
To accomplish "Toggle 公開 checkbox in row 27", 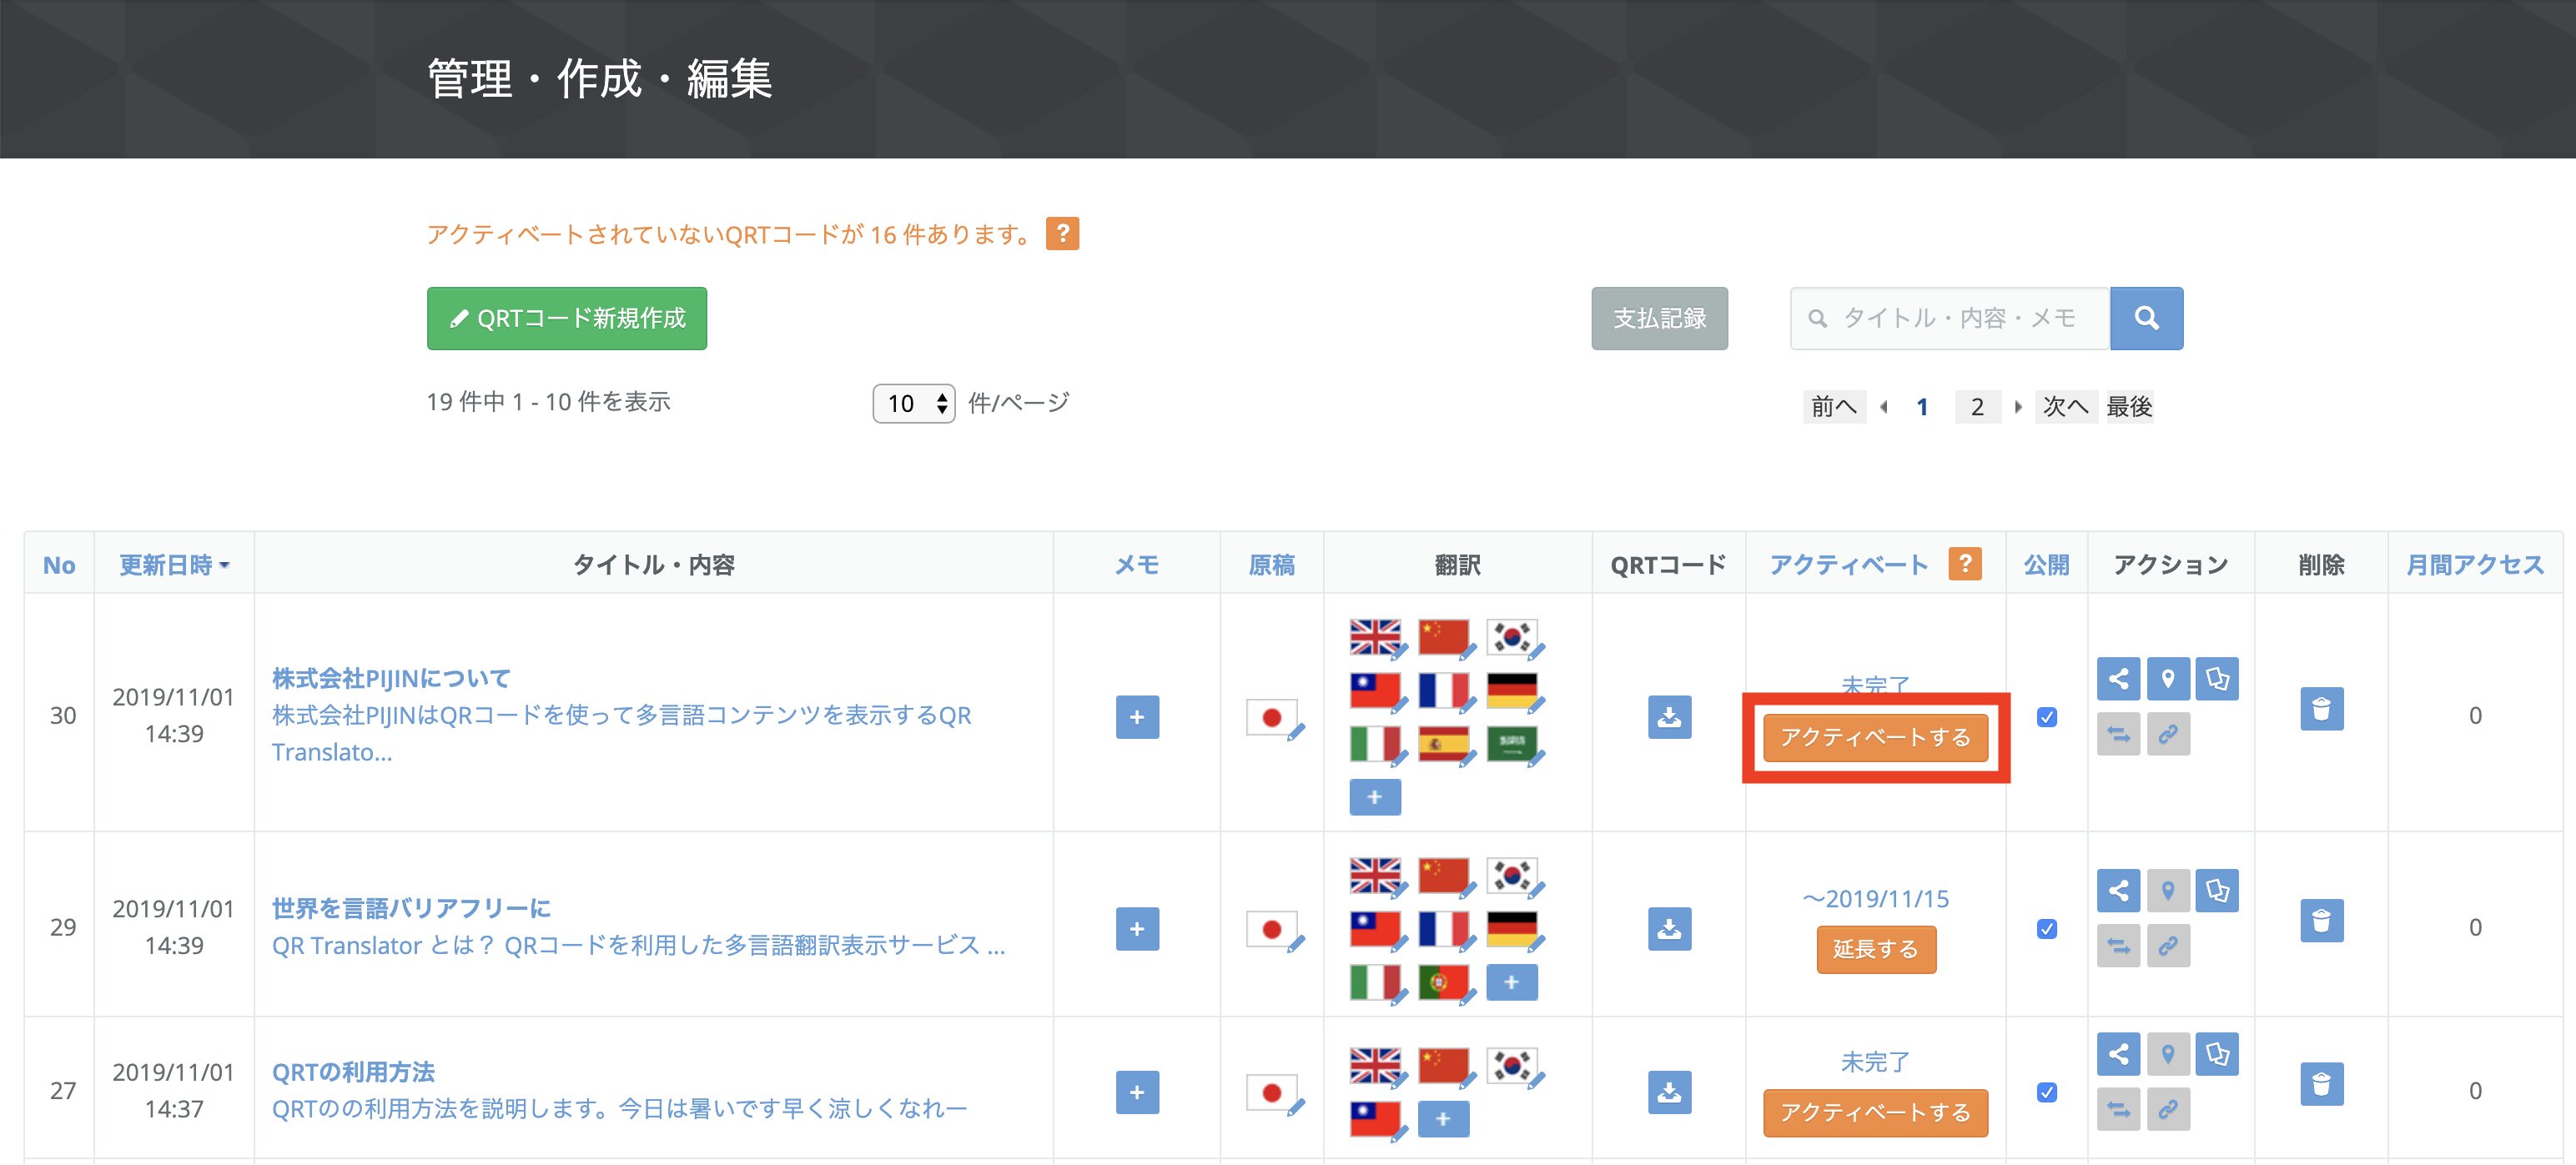I will [2047, 1092].
